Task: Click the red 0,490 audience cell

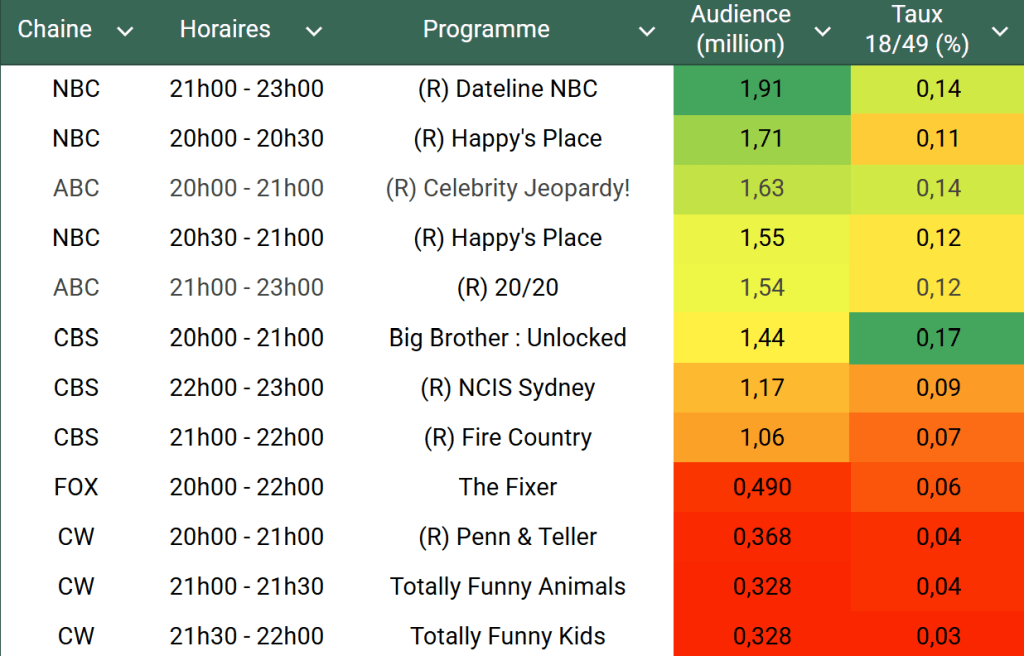Action: [x=762, y=487]
